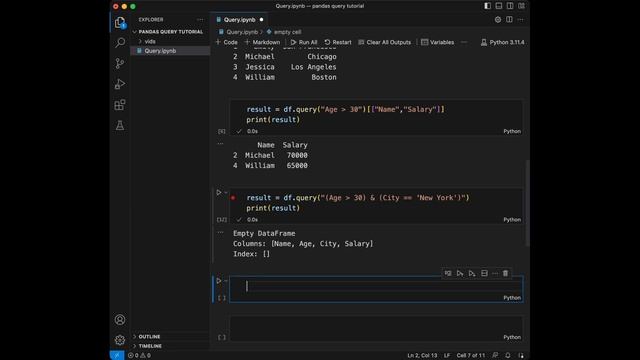Change Python language mode of the focused cell

point(512,298)
